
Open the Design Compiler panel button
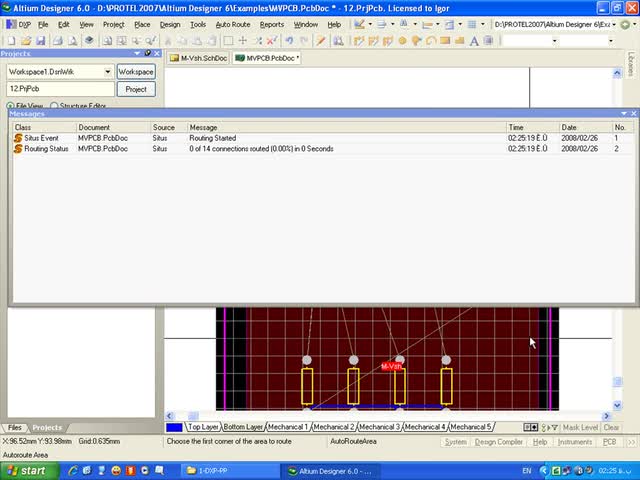pos(498,442)
